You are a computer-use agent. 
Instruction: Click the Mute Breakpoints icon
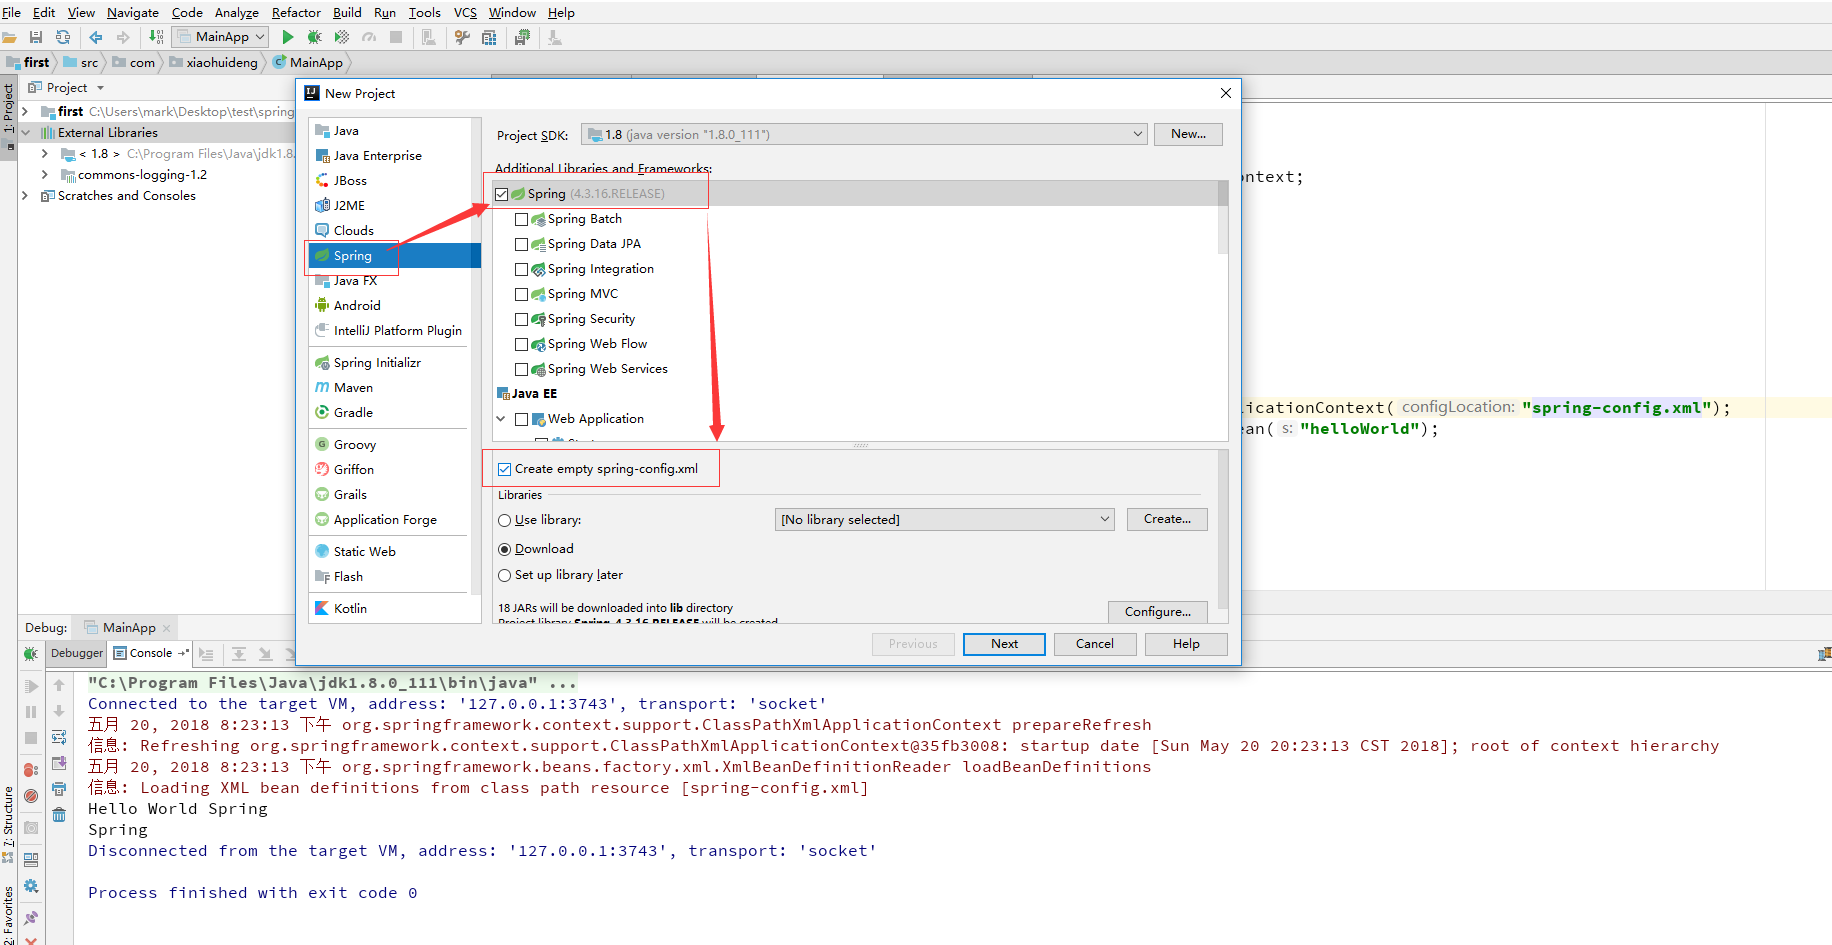[31, 796]
